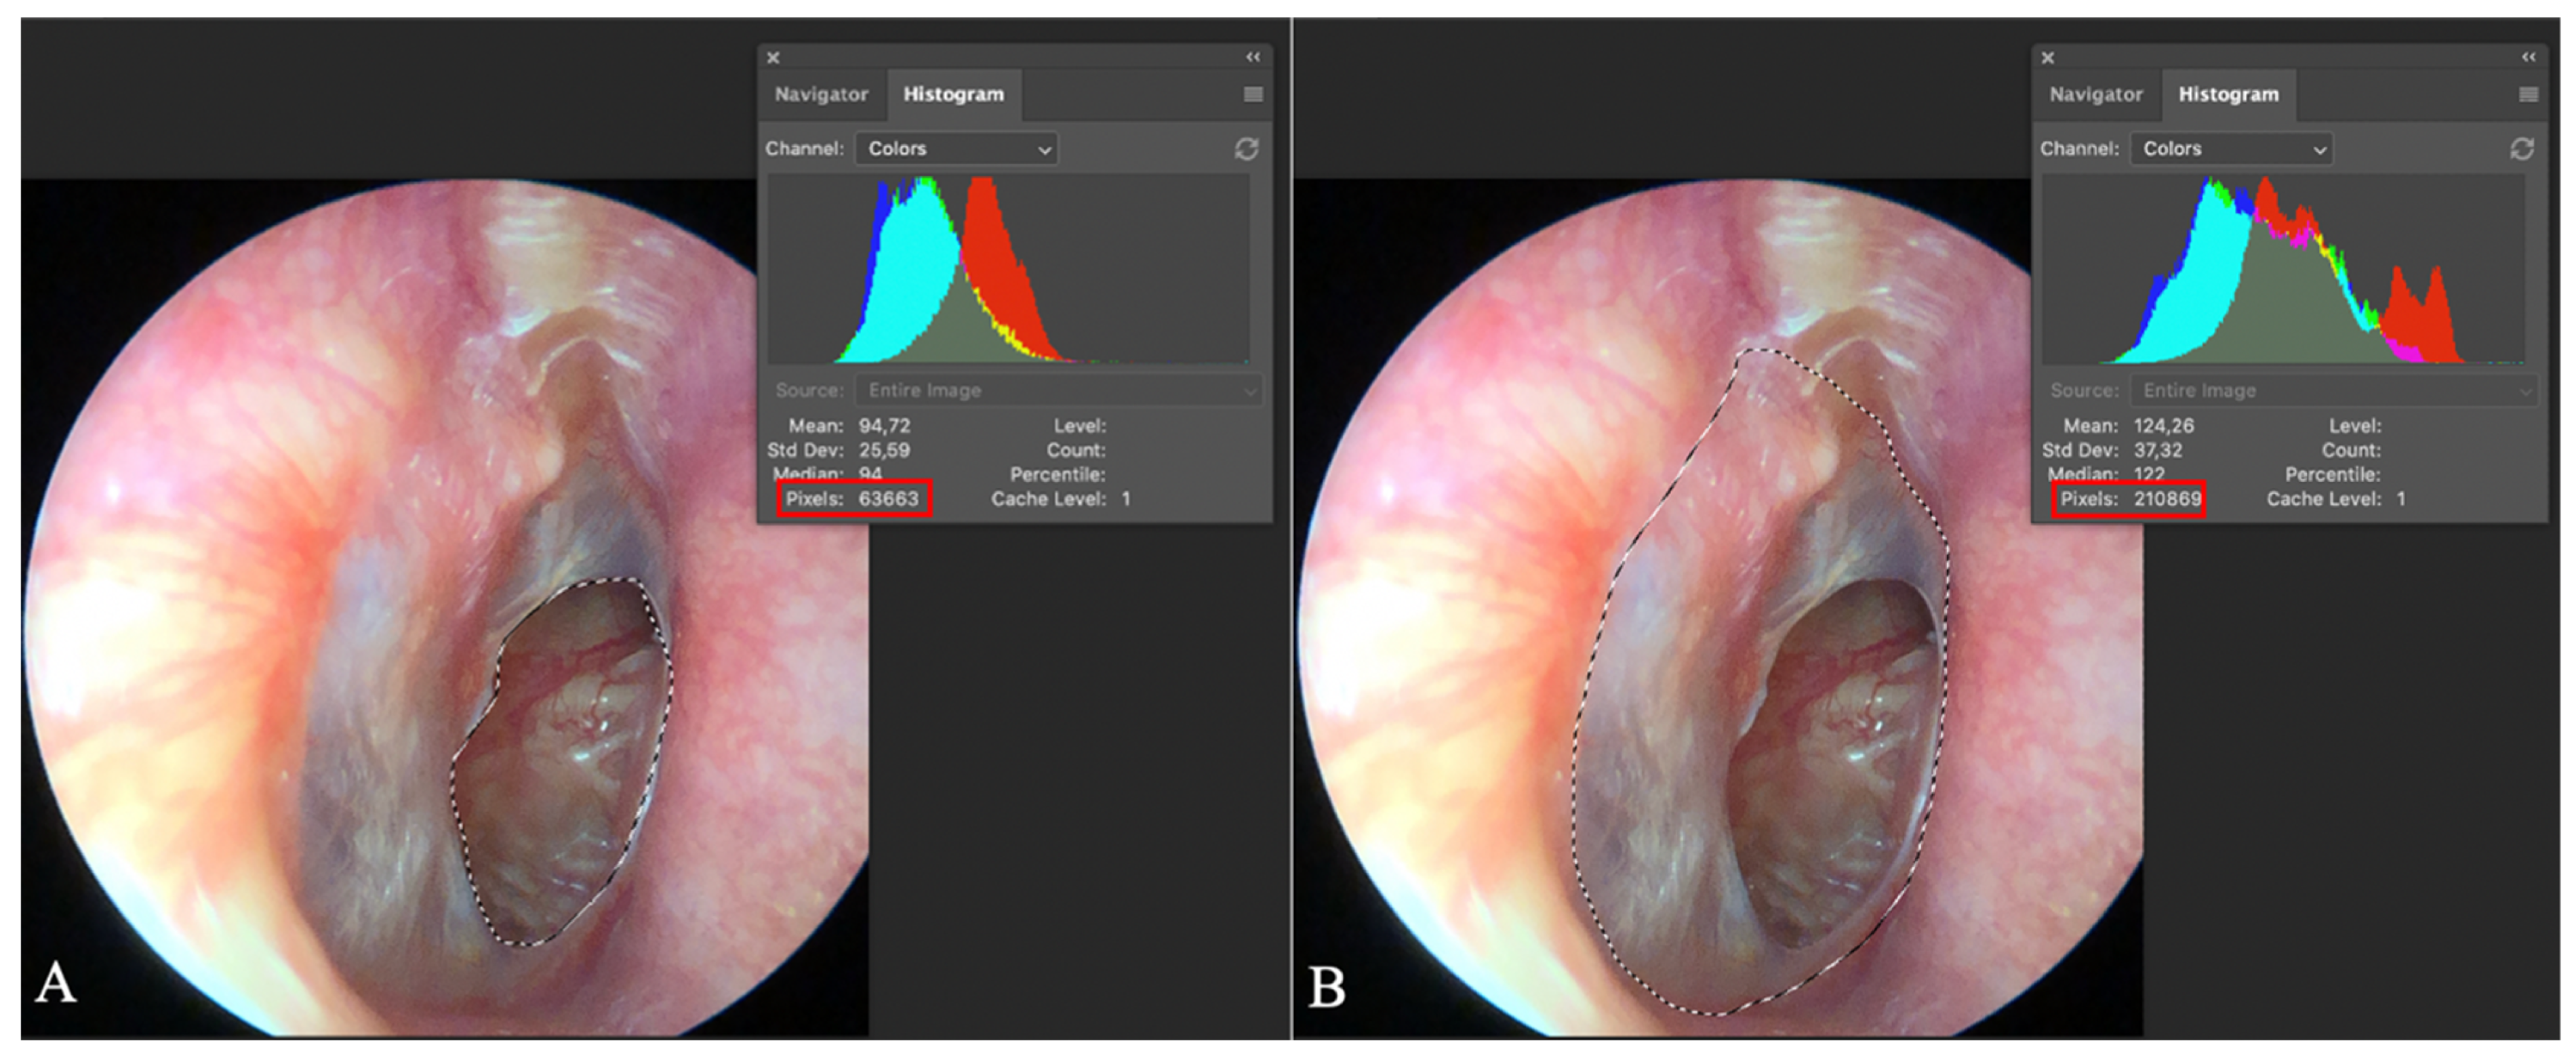Click the left Source Entire Image dropdown
The width and height of the screenshot is (2576, 1062).
click(1058, 390)
